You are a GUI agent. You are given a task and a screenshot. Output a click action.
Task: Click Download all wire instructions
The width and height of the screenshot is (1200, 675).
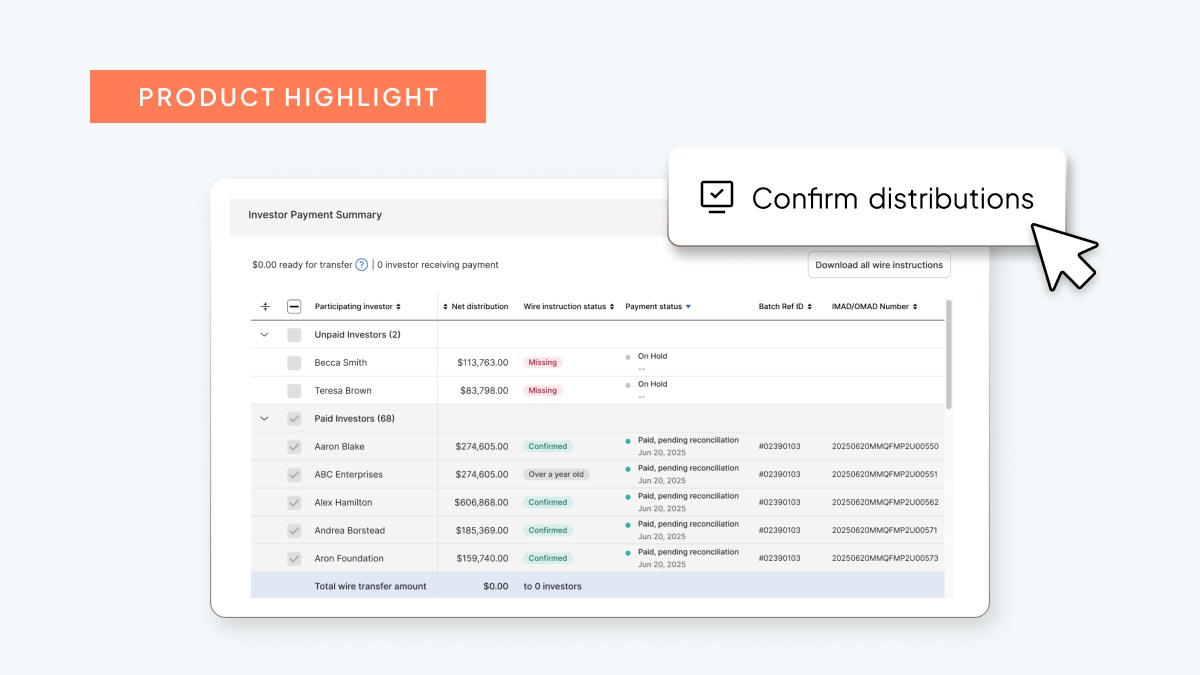(879, 264)
